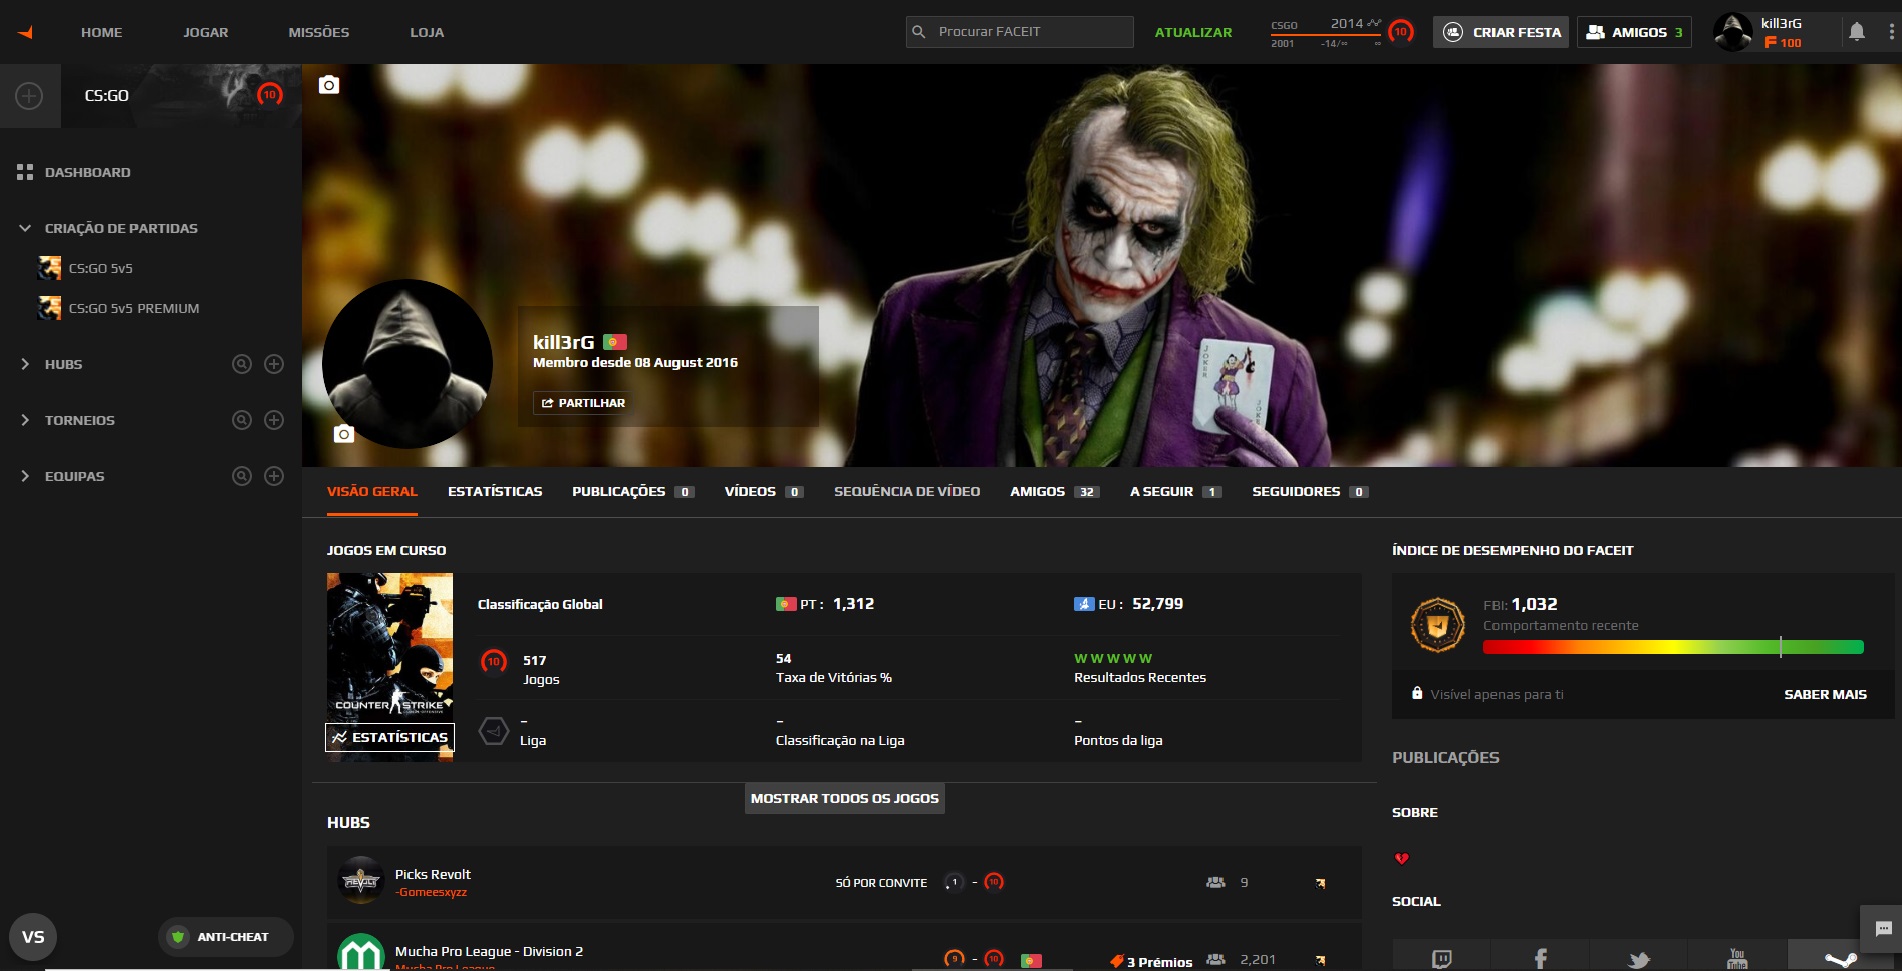The height and width of the screenshot is (971, 1902).
Task: Open Picks Revolt hub arrow icon
Action: point(1320,883)
